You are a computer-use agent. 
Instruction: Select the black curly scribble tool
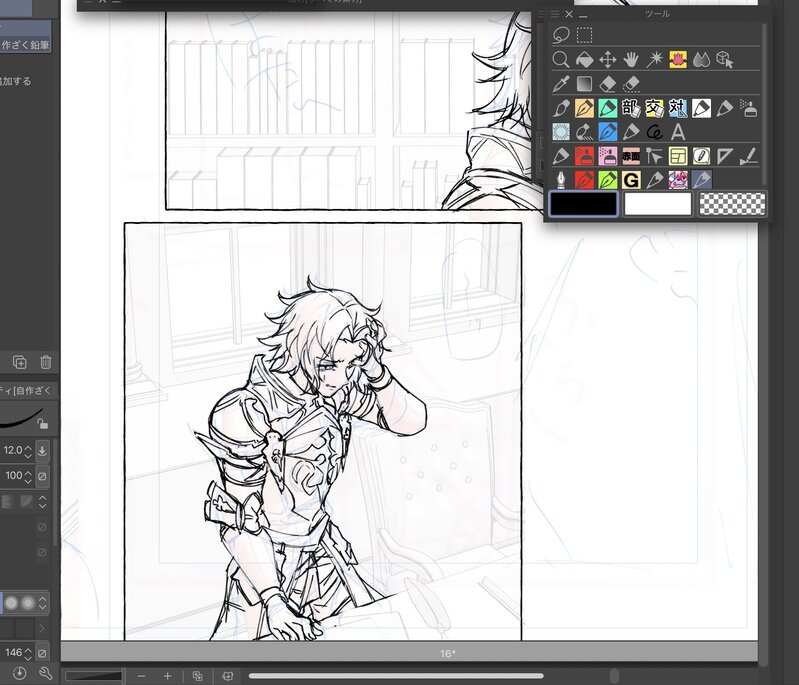coord(654,132)
